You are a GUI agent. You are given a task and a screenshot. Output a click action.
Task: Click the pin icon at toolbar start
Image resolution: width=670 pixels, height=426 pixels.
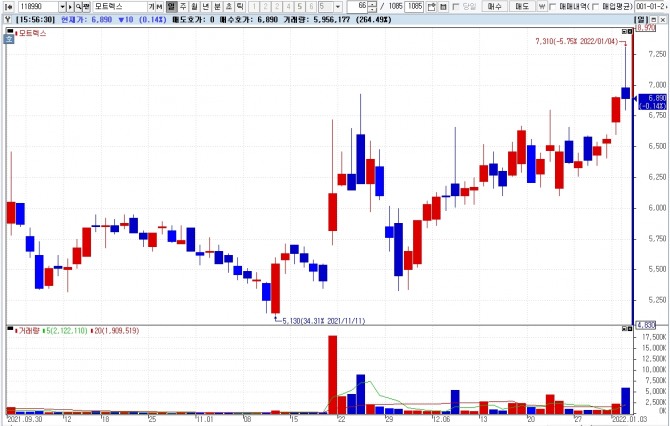click(x=9, y=7)
